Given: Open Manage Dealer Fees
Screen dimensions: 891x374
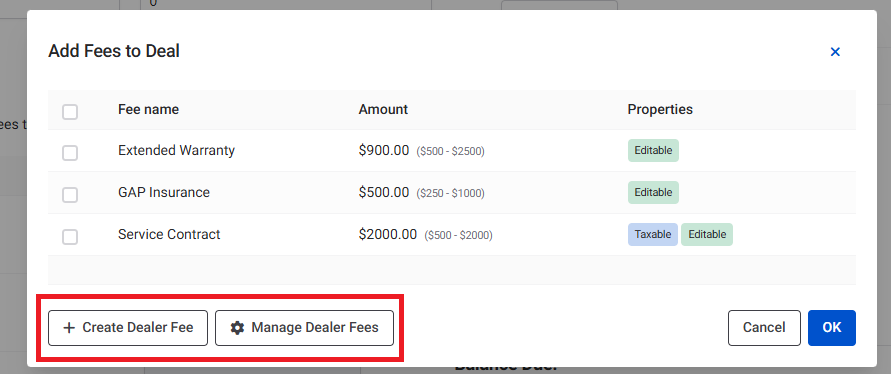Looking at the screenshot, I should pyautogui.click(x=304, y=328).
